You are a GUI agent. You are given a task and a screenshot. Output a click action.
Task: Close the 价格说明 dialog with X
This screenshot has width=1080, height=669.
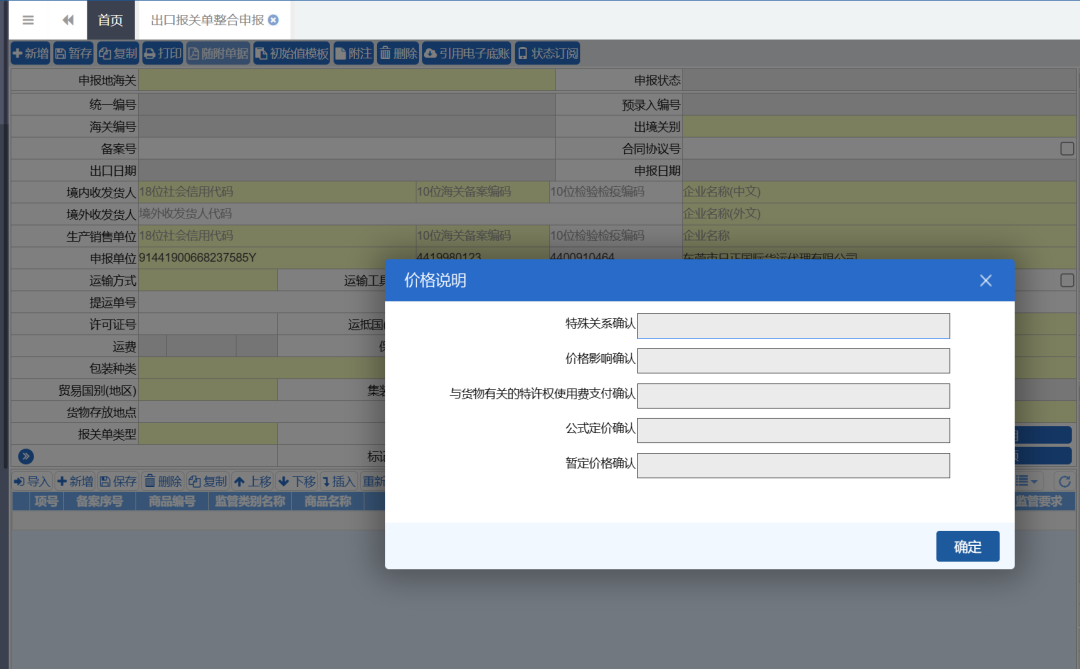pyautogui.click(x=985, y=281)
